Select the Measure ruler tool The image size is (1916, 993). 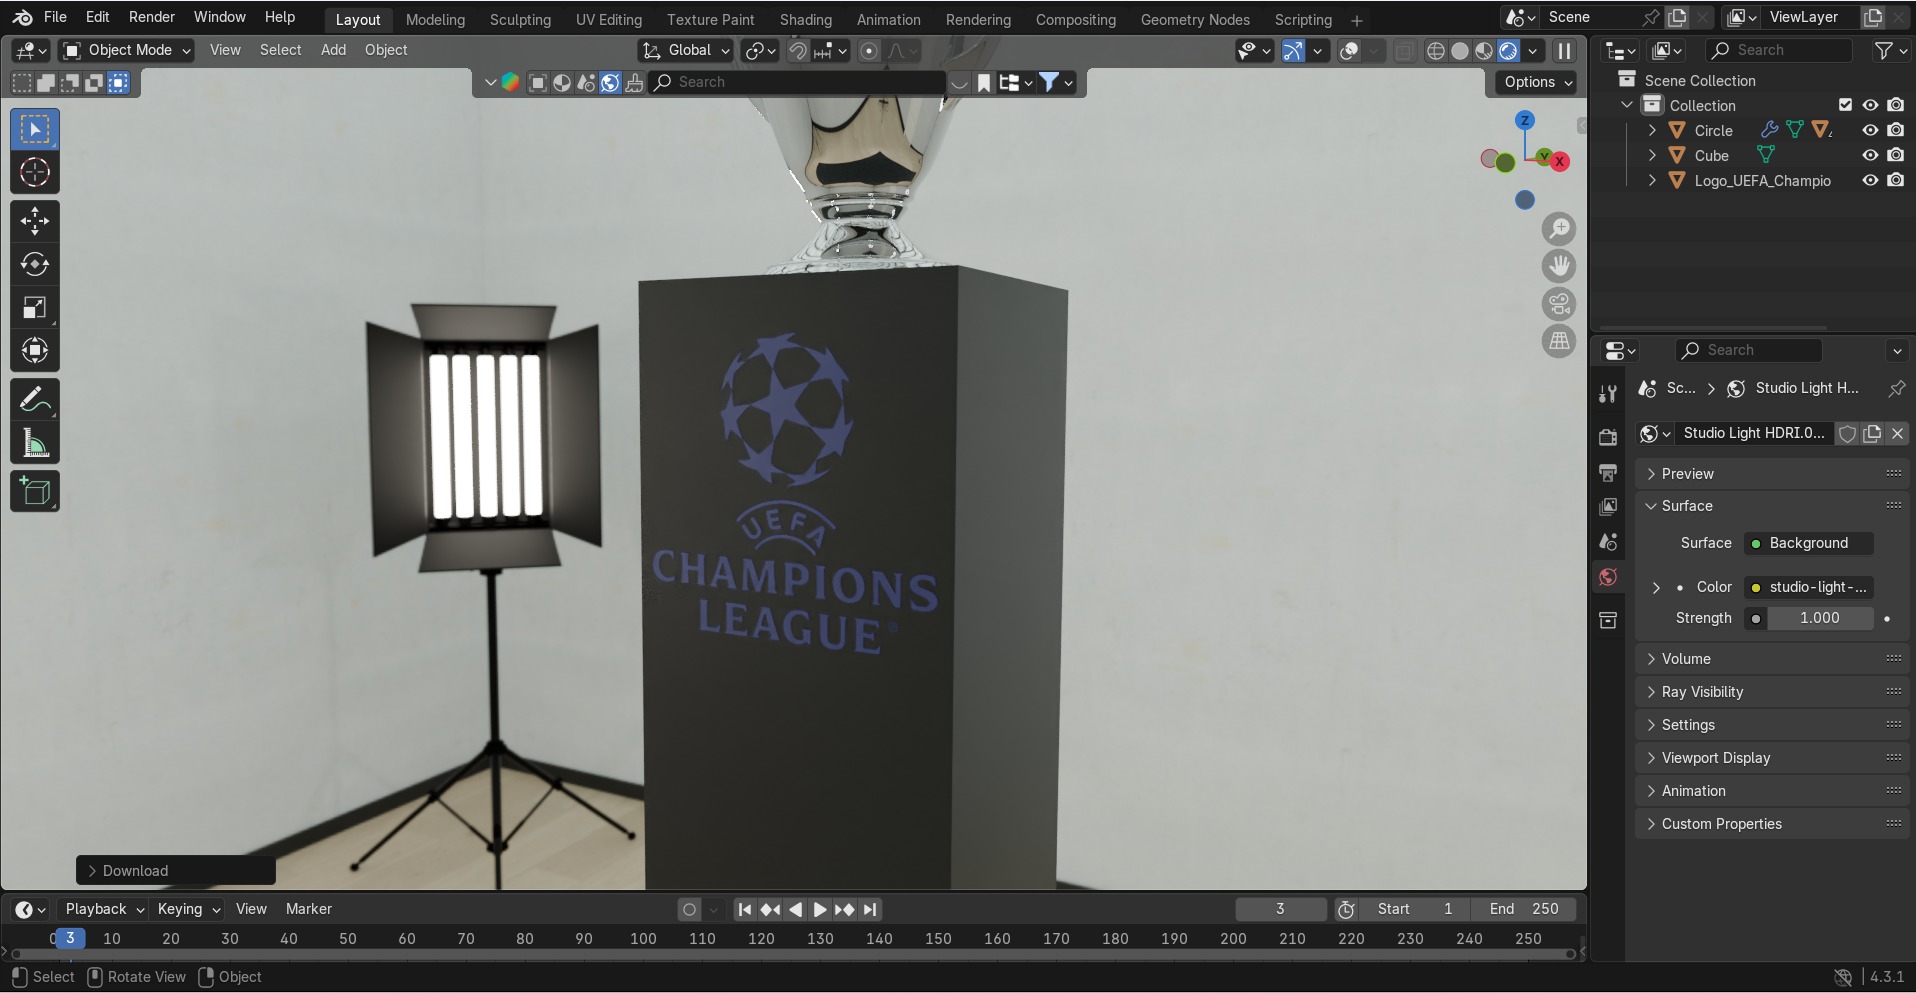pos(35,443)
